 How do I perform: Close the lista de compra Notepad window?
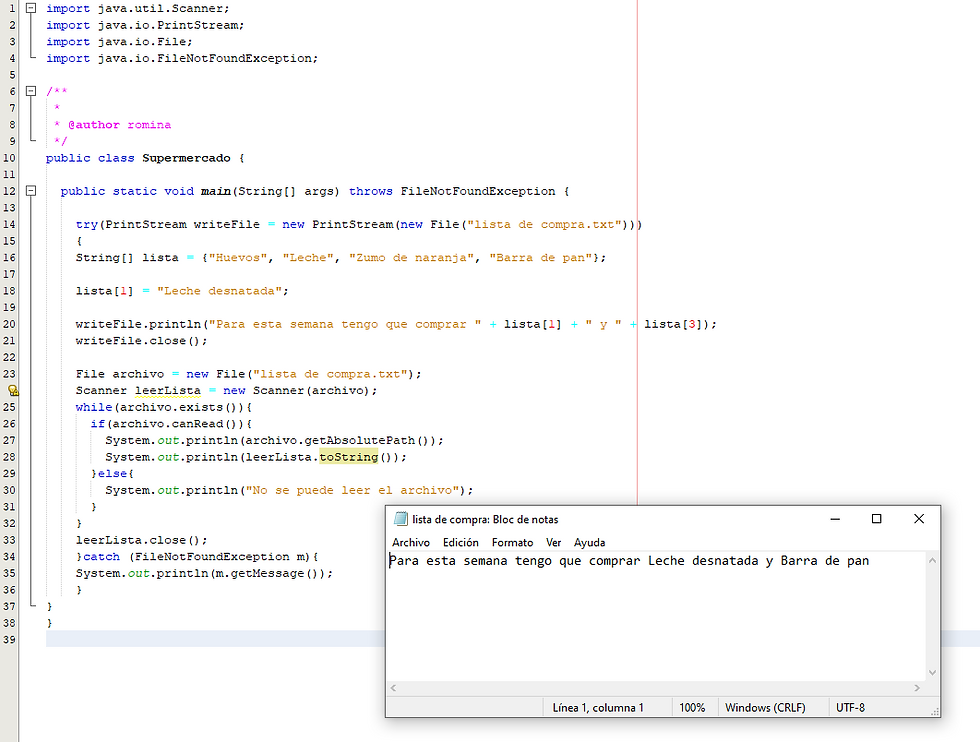pyautogui.click(x=919, y=519)
